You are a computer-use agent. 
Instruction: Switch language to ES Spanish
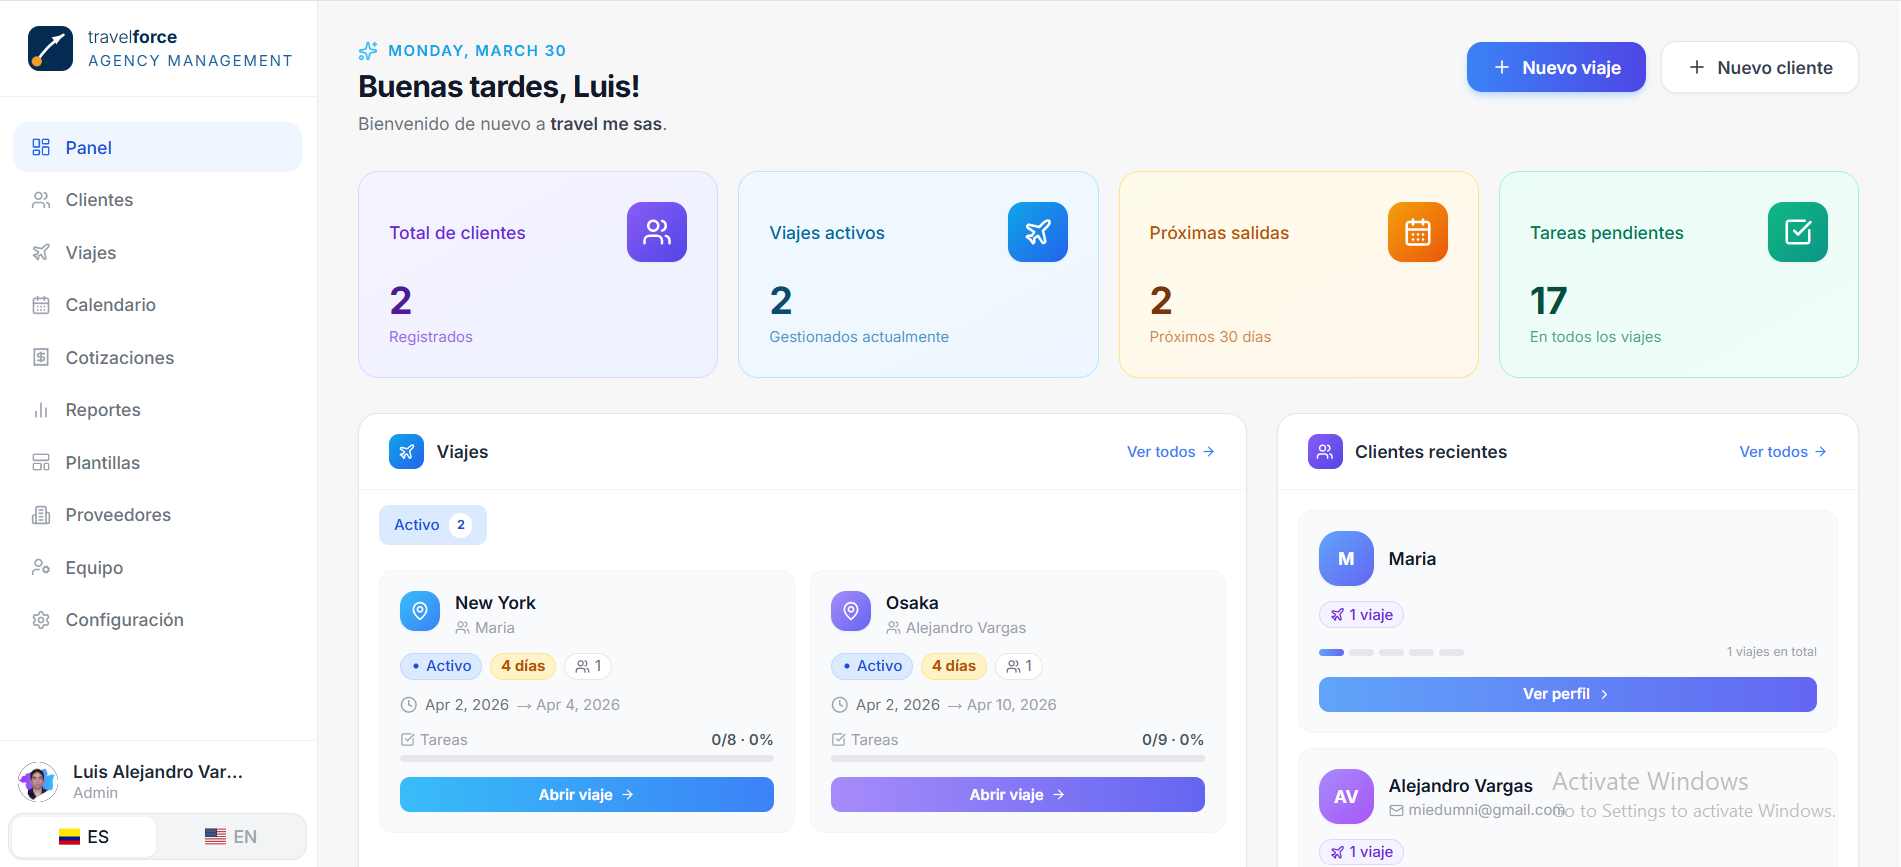[x=84, y=837]
